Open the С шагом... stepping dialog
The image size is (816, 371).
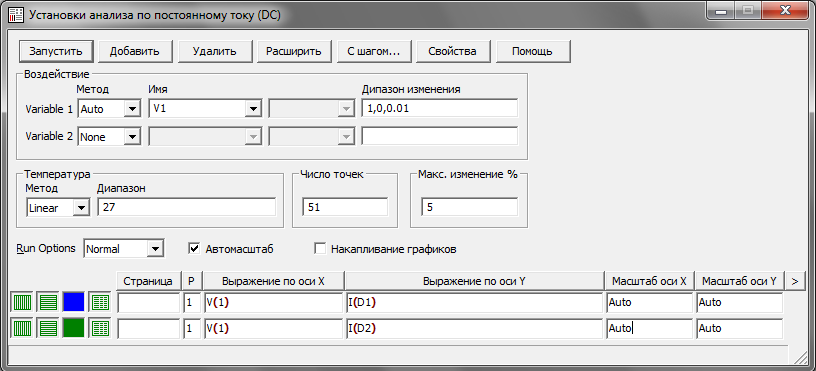pyautogui.click(x=374, y=51)
